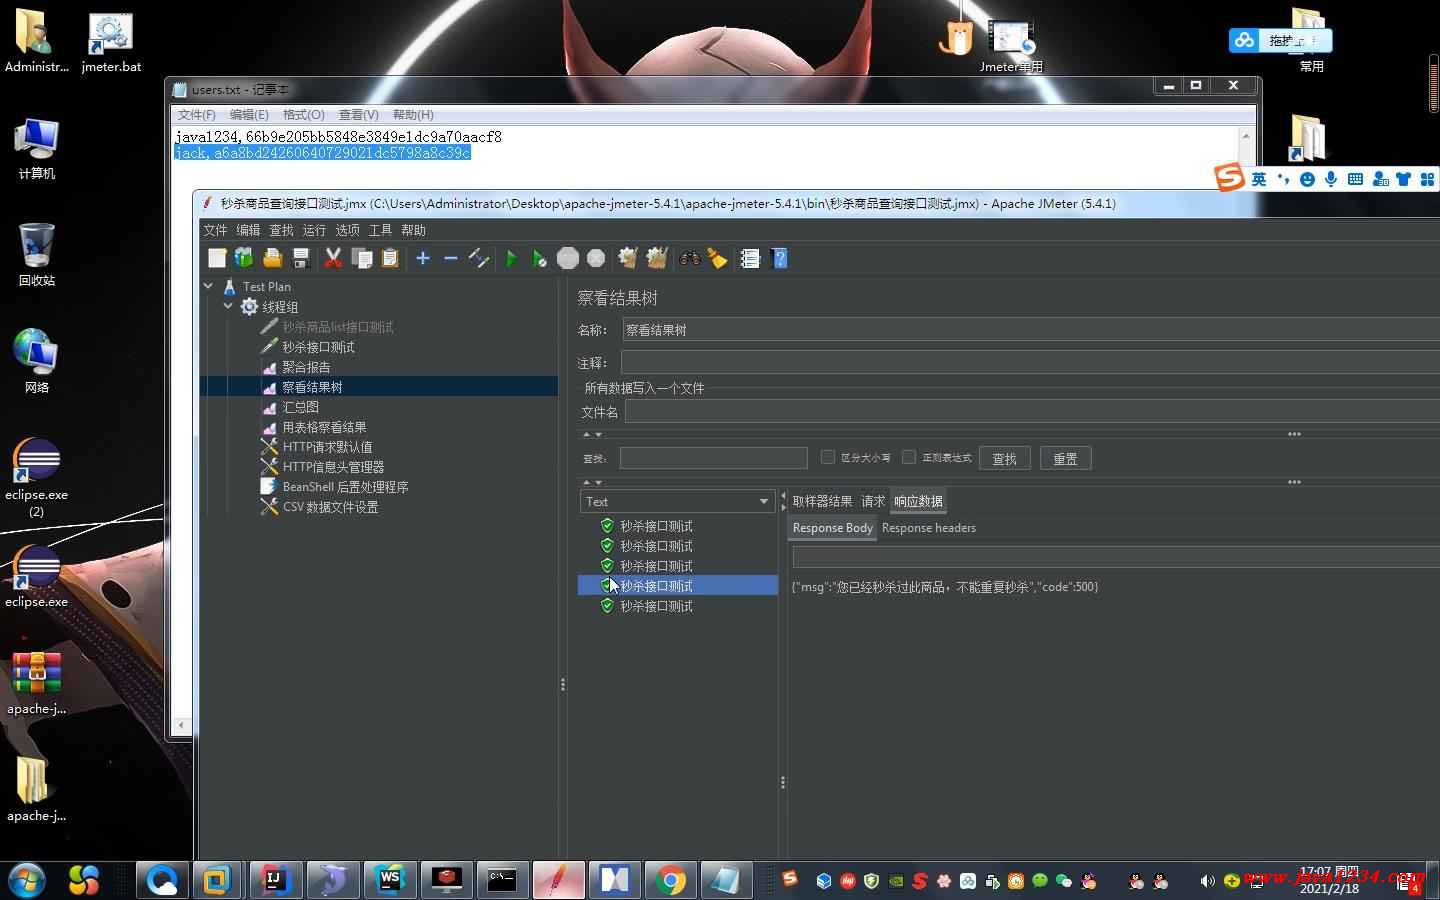Viewport: 1440px width, 900px height.
Task: Switch to the Response headers tab
Action: [929, 528]
